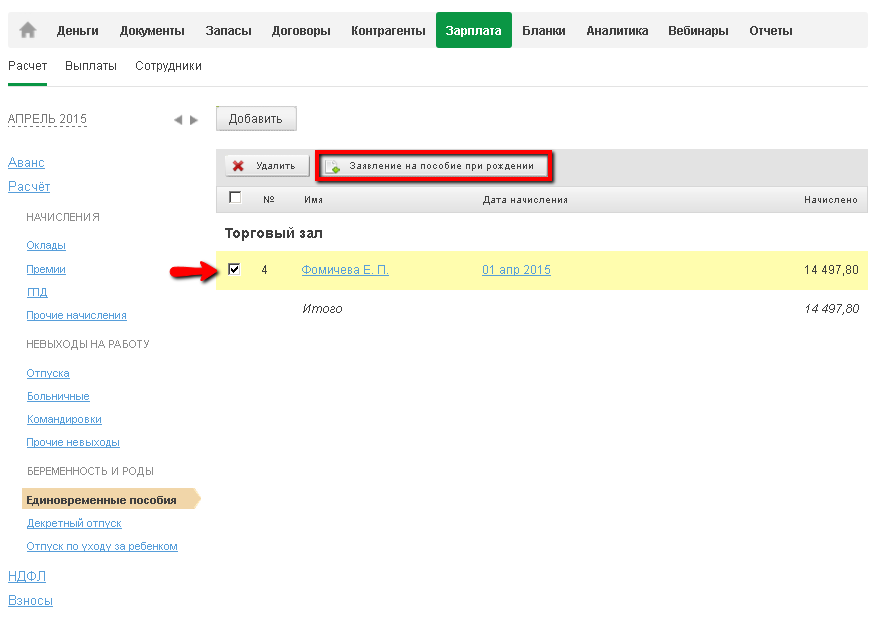Uncheck the Фомичева Е. П. row checkbox
This screenshot has width=876, height=625.
(x=235, y=269)
